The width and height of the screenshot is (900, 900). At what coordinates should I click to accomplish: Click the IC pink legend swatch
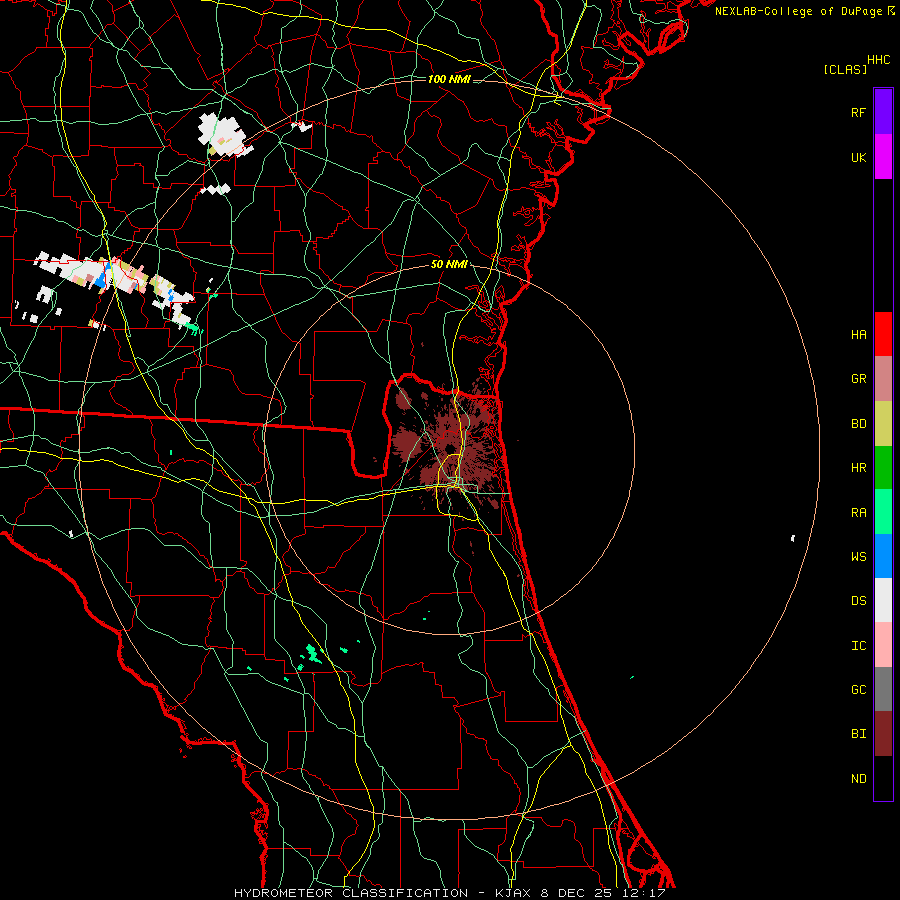pyautogui.click(x=883, y=645)
